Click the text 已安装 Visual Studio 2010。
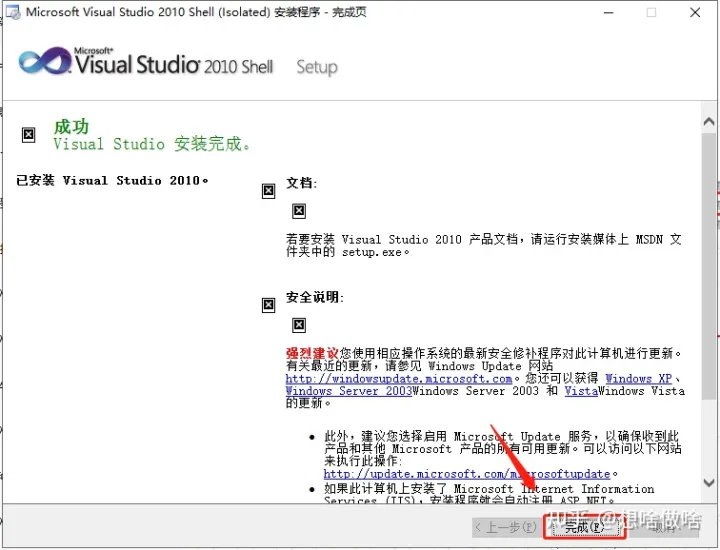Image resolution: width=720 pixels, height=550 pixels. [x=112, y=180]
